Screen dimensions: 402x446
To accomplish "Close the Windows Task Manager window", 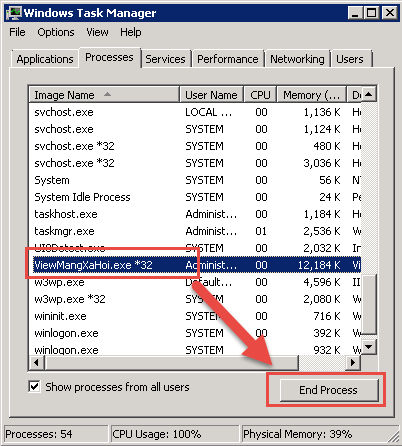I will tap(389, 13).
